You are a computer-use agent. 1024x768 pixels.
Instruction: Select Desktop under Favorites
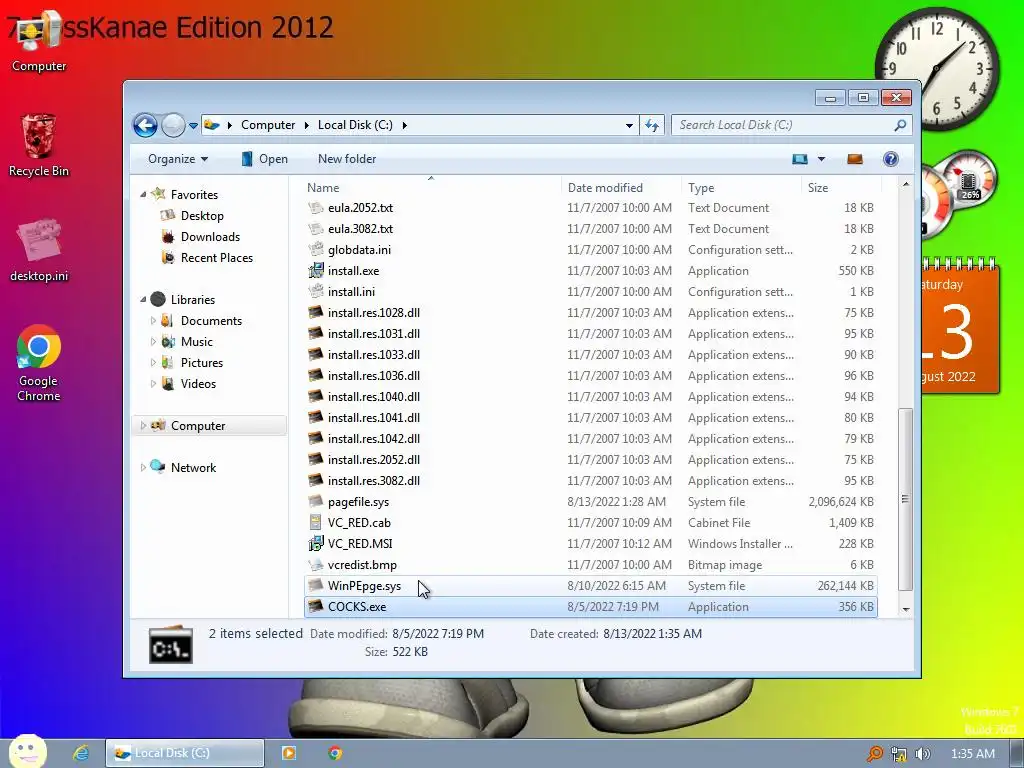(x=202, y=216)
